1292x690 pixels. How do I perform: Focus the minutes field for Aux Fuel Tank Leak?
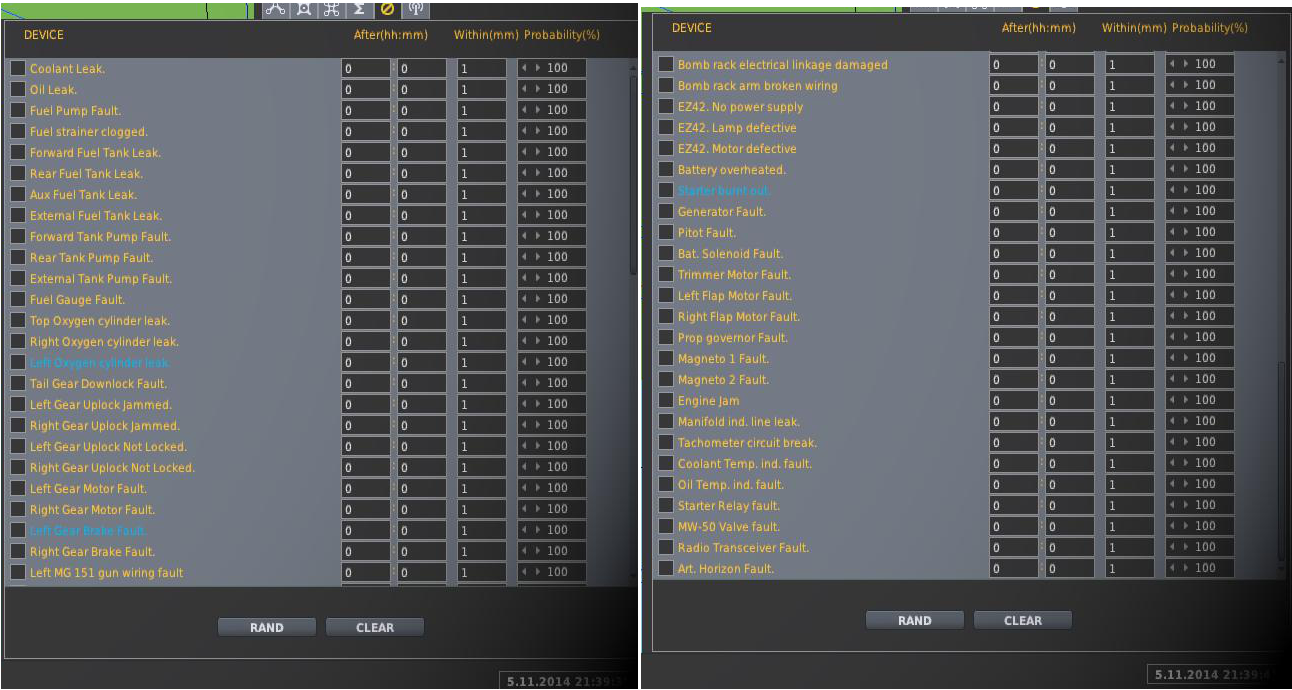422,194
